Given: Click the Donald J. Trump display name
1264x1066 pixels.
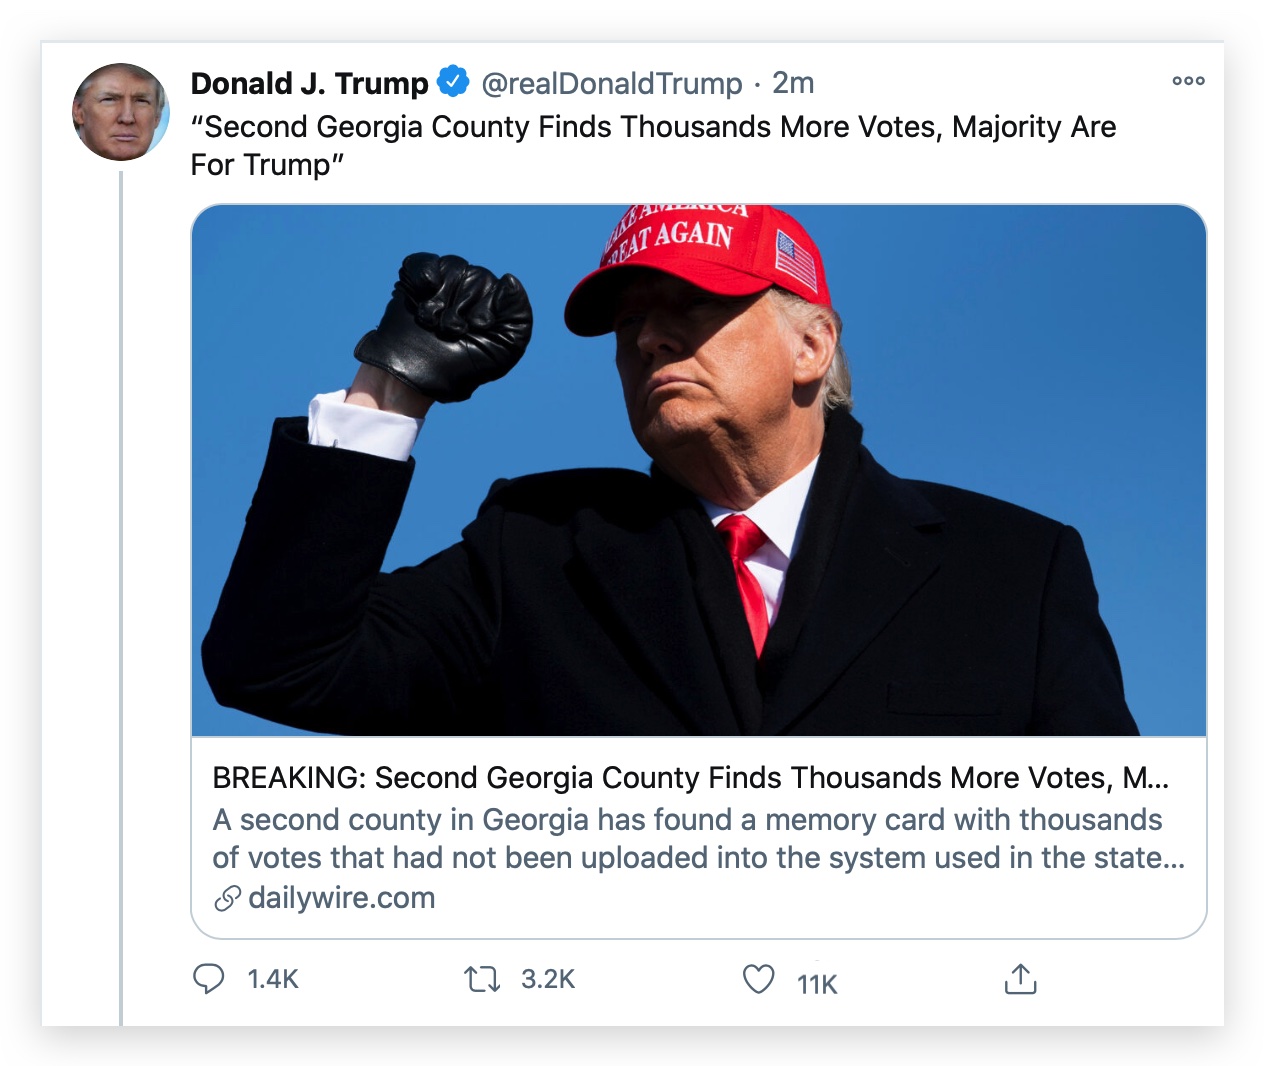Looking at the screenshot, I should pos(309,83).
